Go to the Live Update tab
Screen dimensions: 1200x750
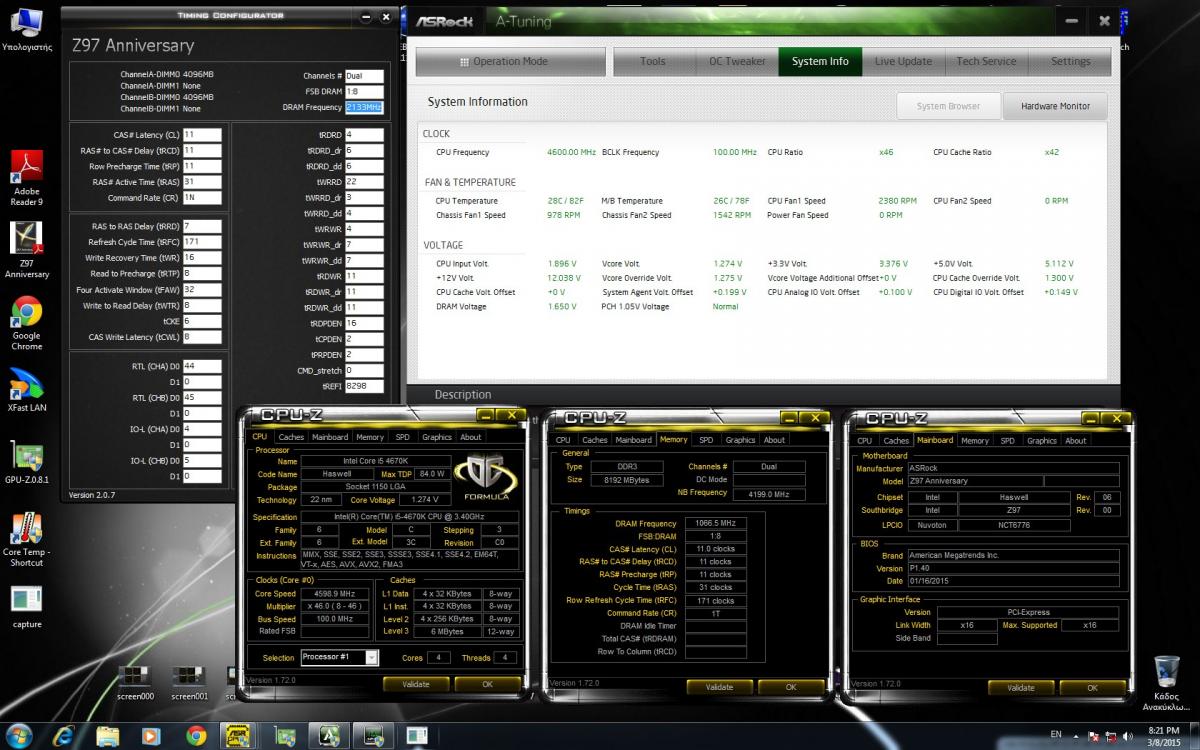903,61
